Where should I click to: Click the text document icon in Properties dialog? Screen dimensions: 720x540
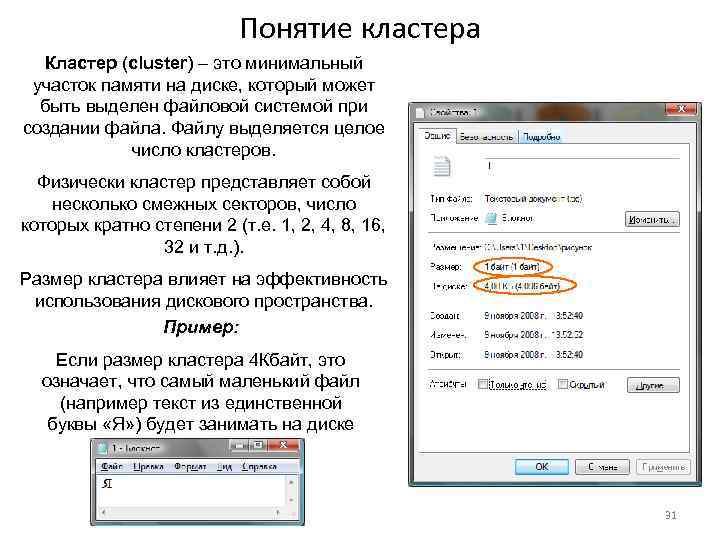pyautogui.click(x=442, y=166)
